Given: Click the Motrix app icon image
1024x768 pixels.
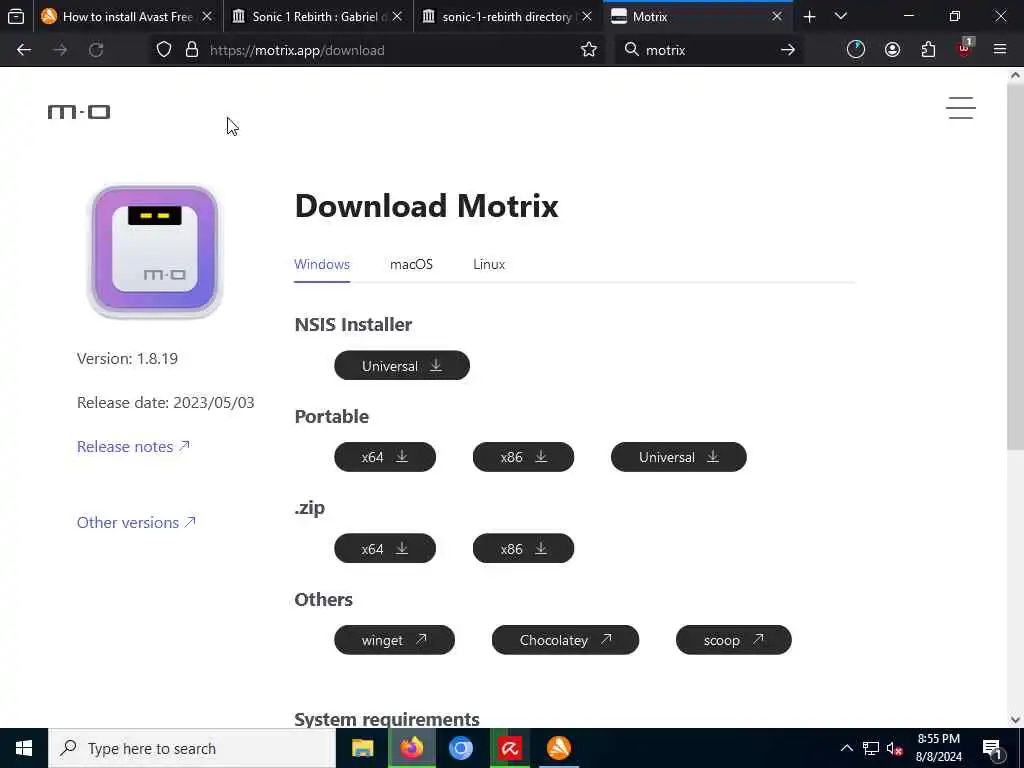Looking at the screenshot, I should click(x=155, y=251).
